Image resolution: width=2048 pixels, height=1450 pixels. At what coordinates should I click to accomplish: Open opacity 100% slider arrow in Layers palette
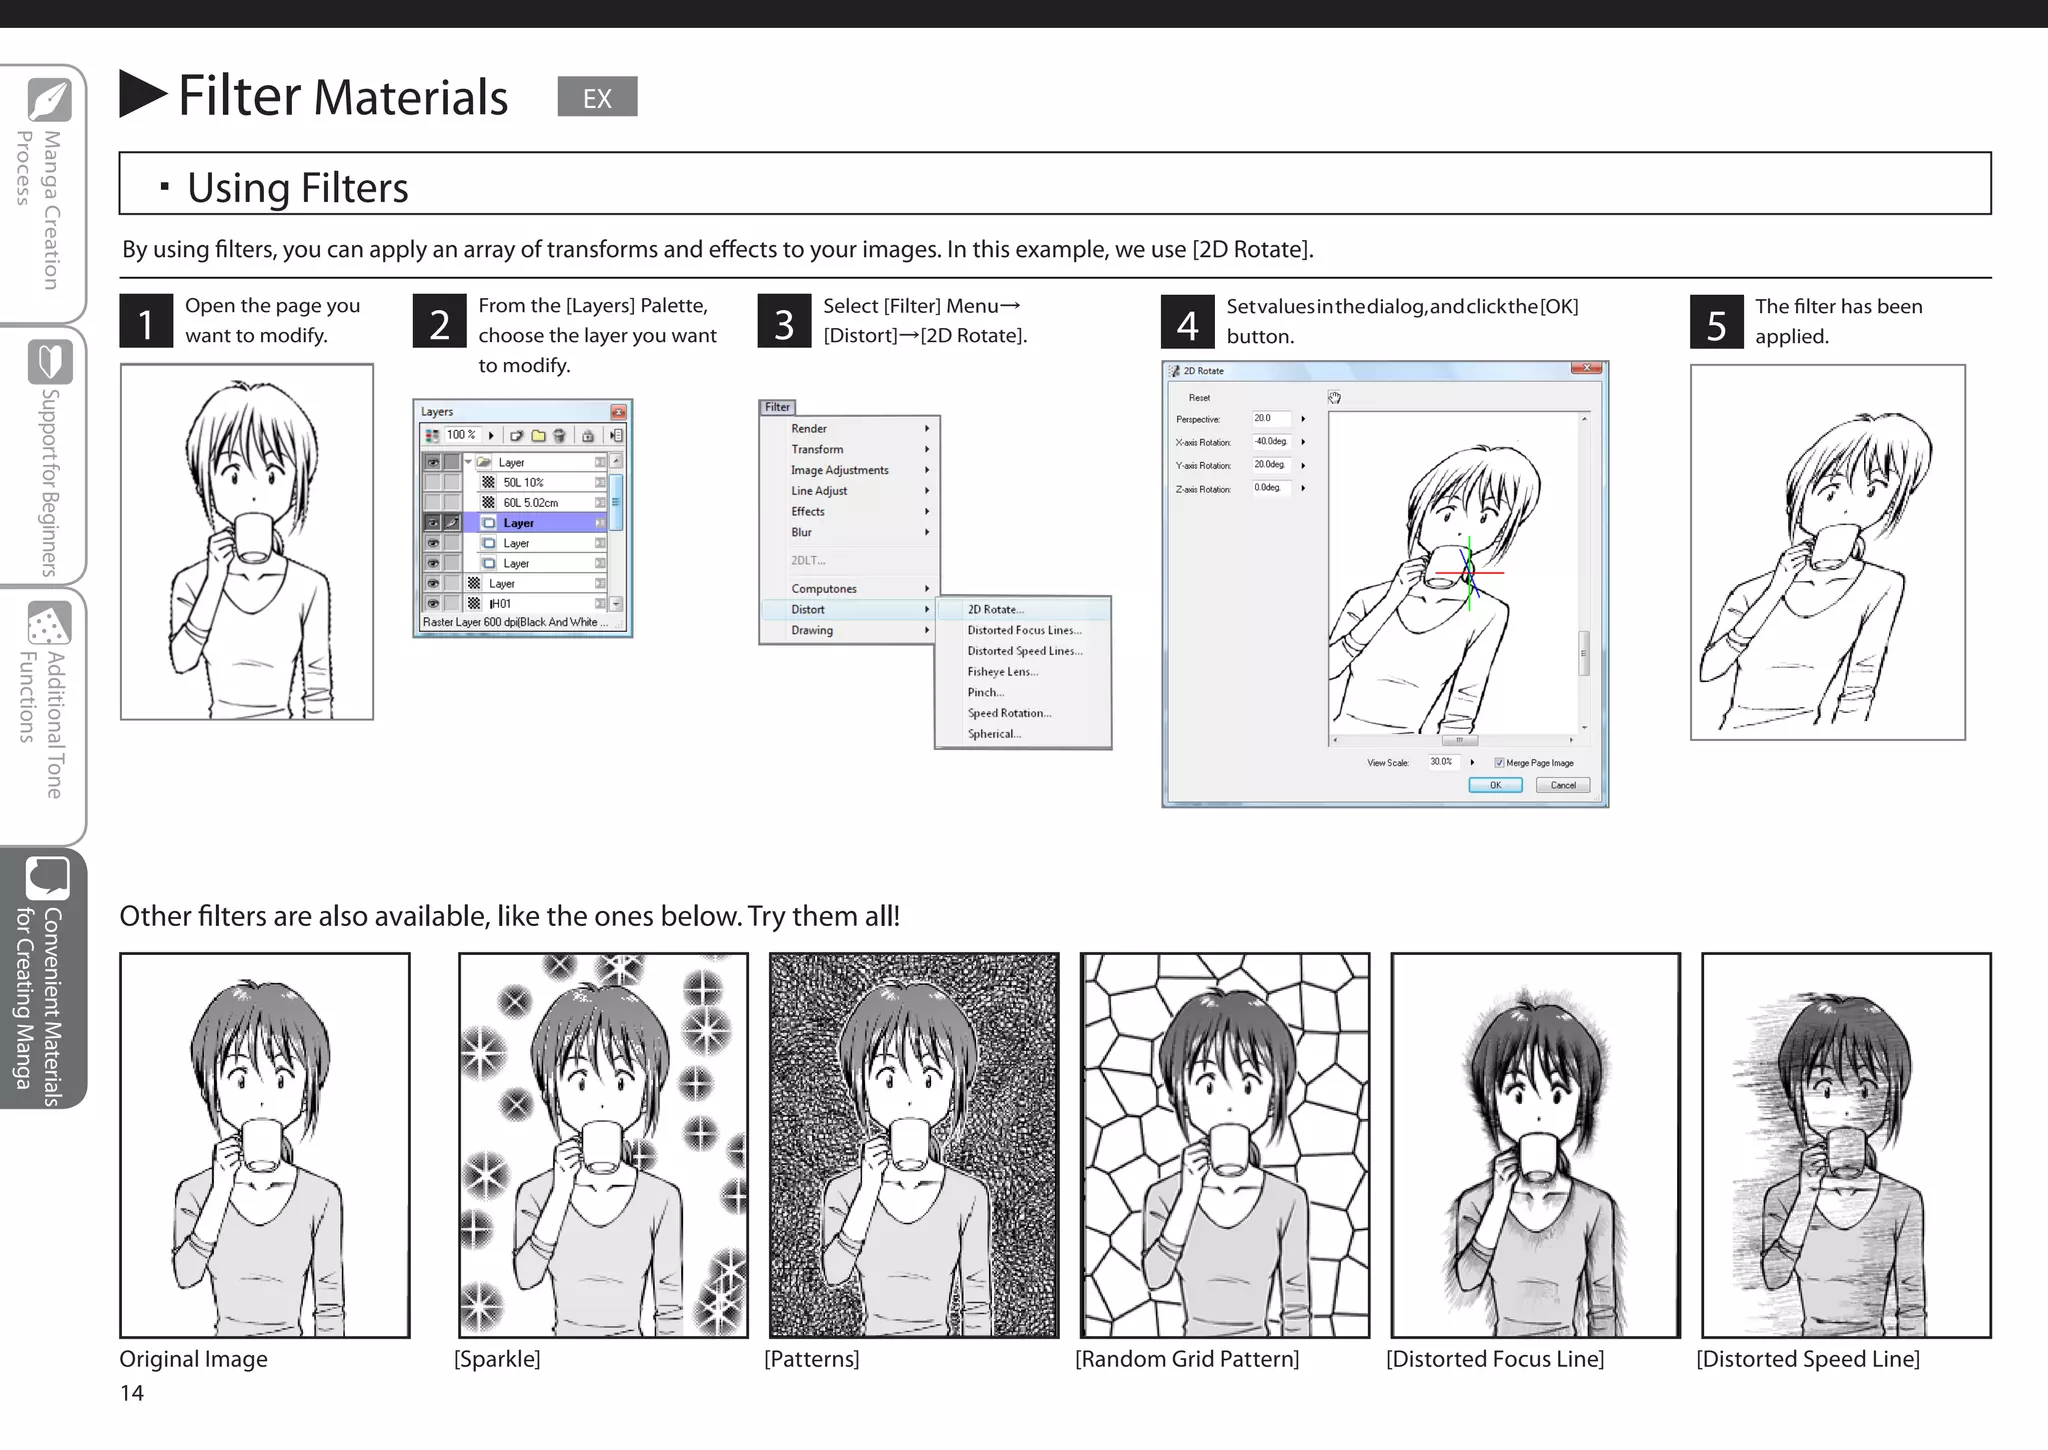tap(491, 435)
